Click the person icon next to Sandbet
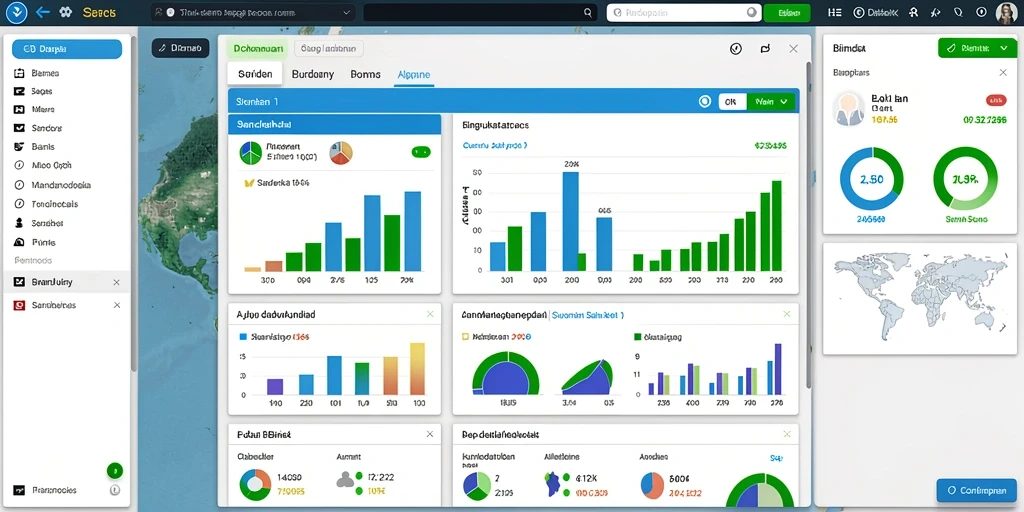Viewport: 1024px width, 512px height. (x=19, y=223)
